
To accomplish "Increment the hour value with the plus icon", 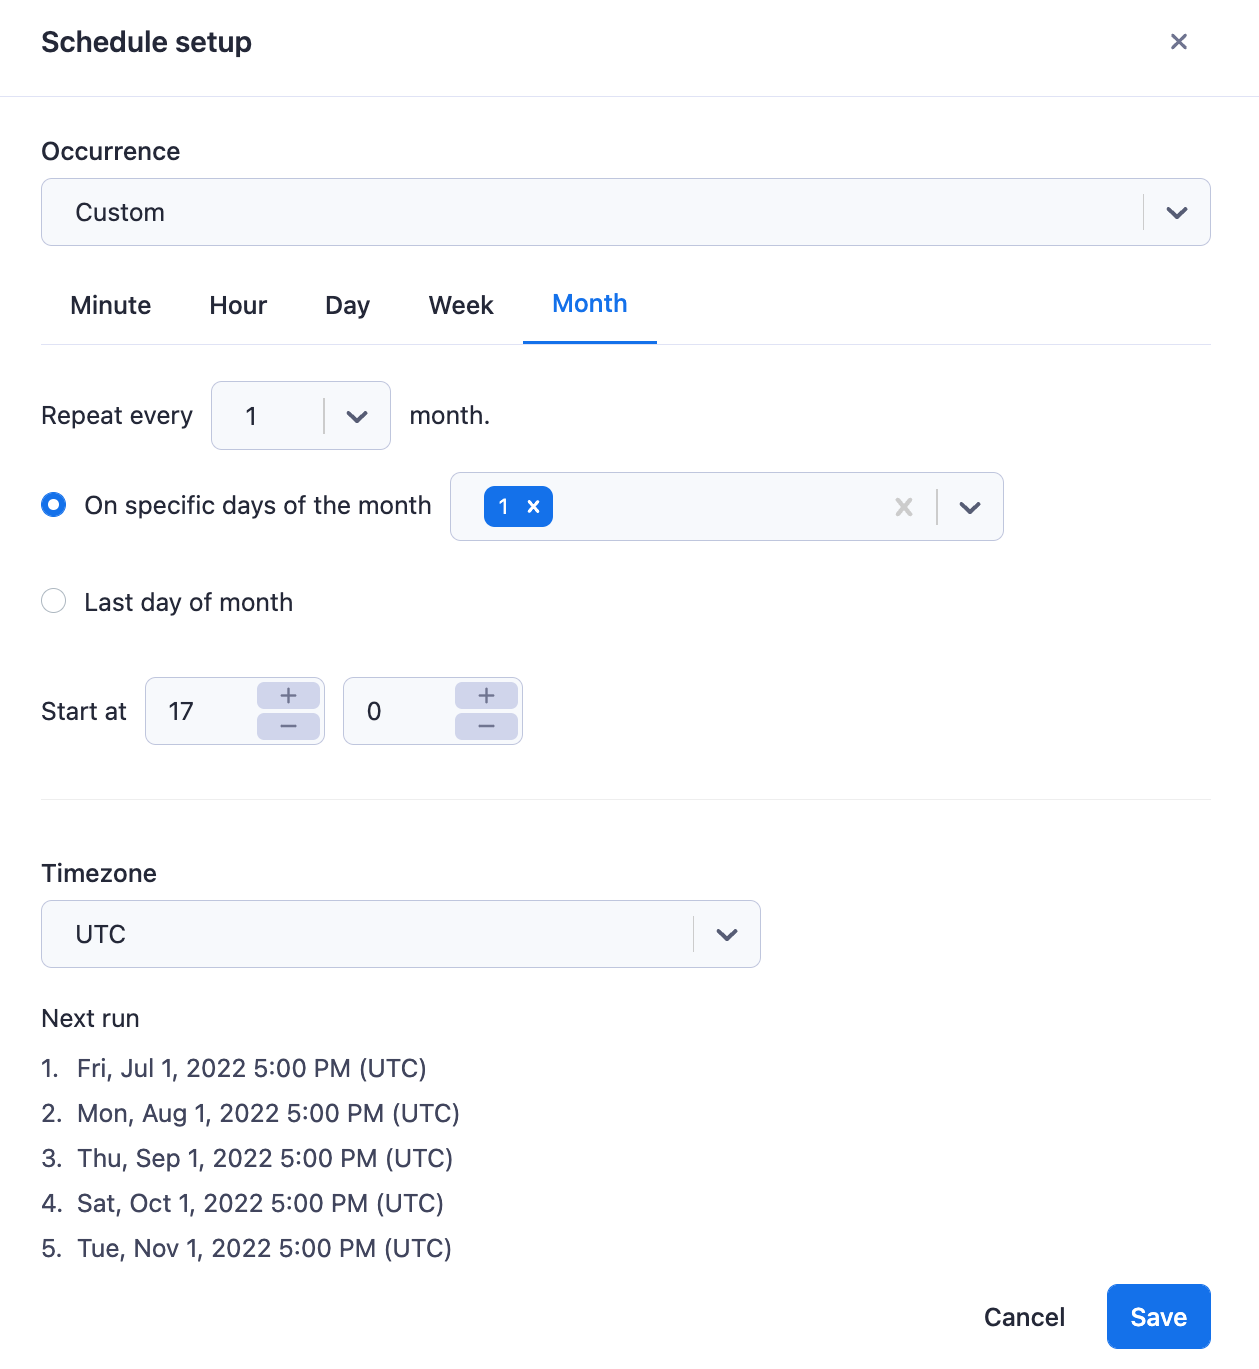I will [287, 695].
